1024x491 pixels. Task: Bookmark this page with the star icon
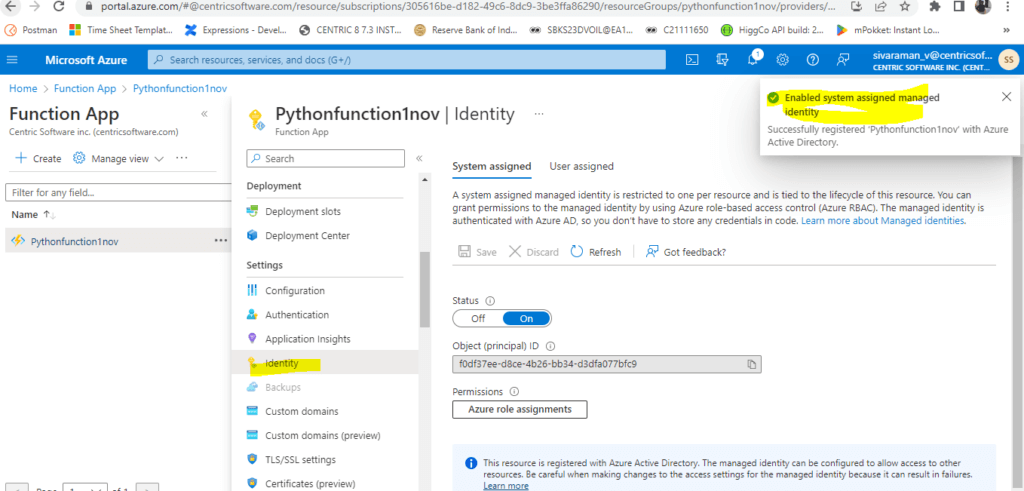click(x=904, y=7)
